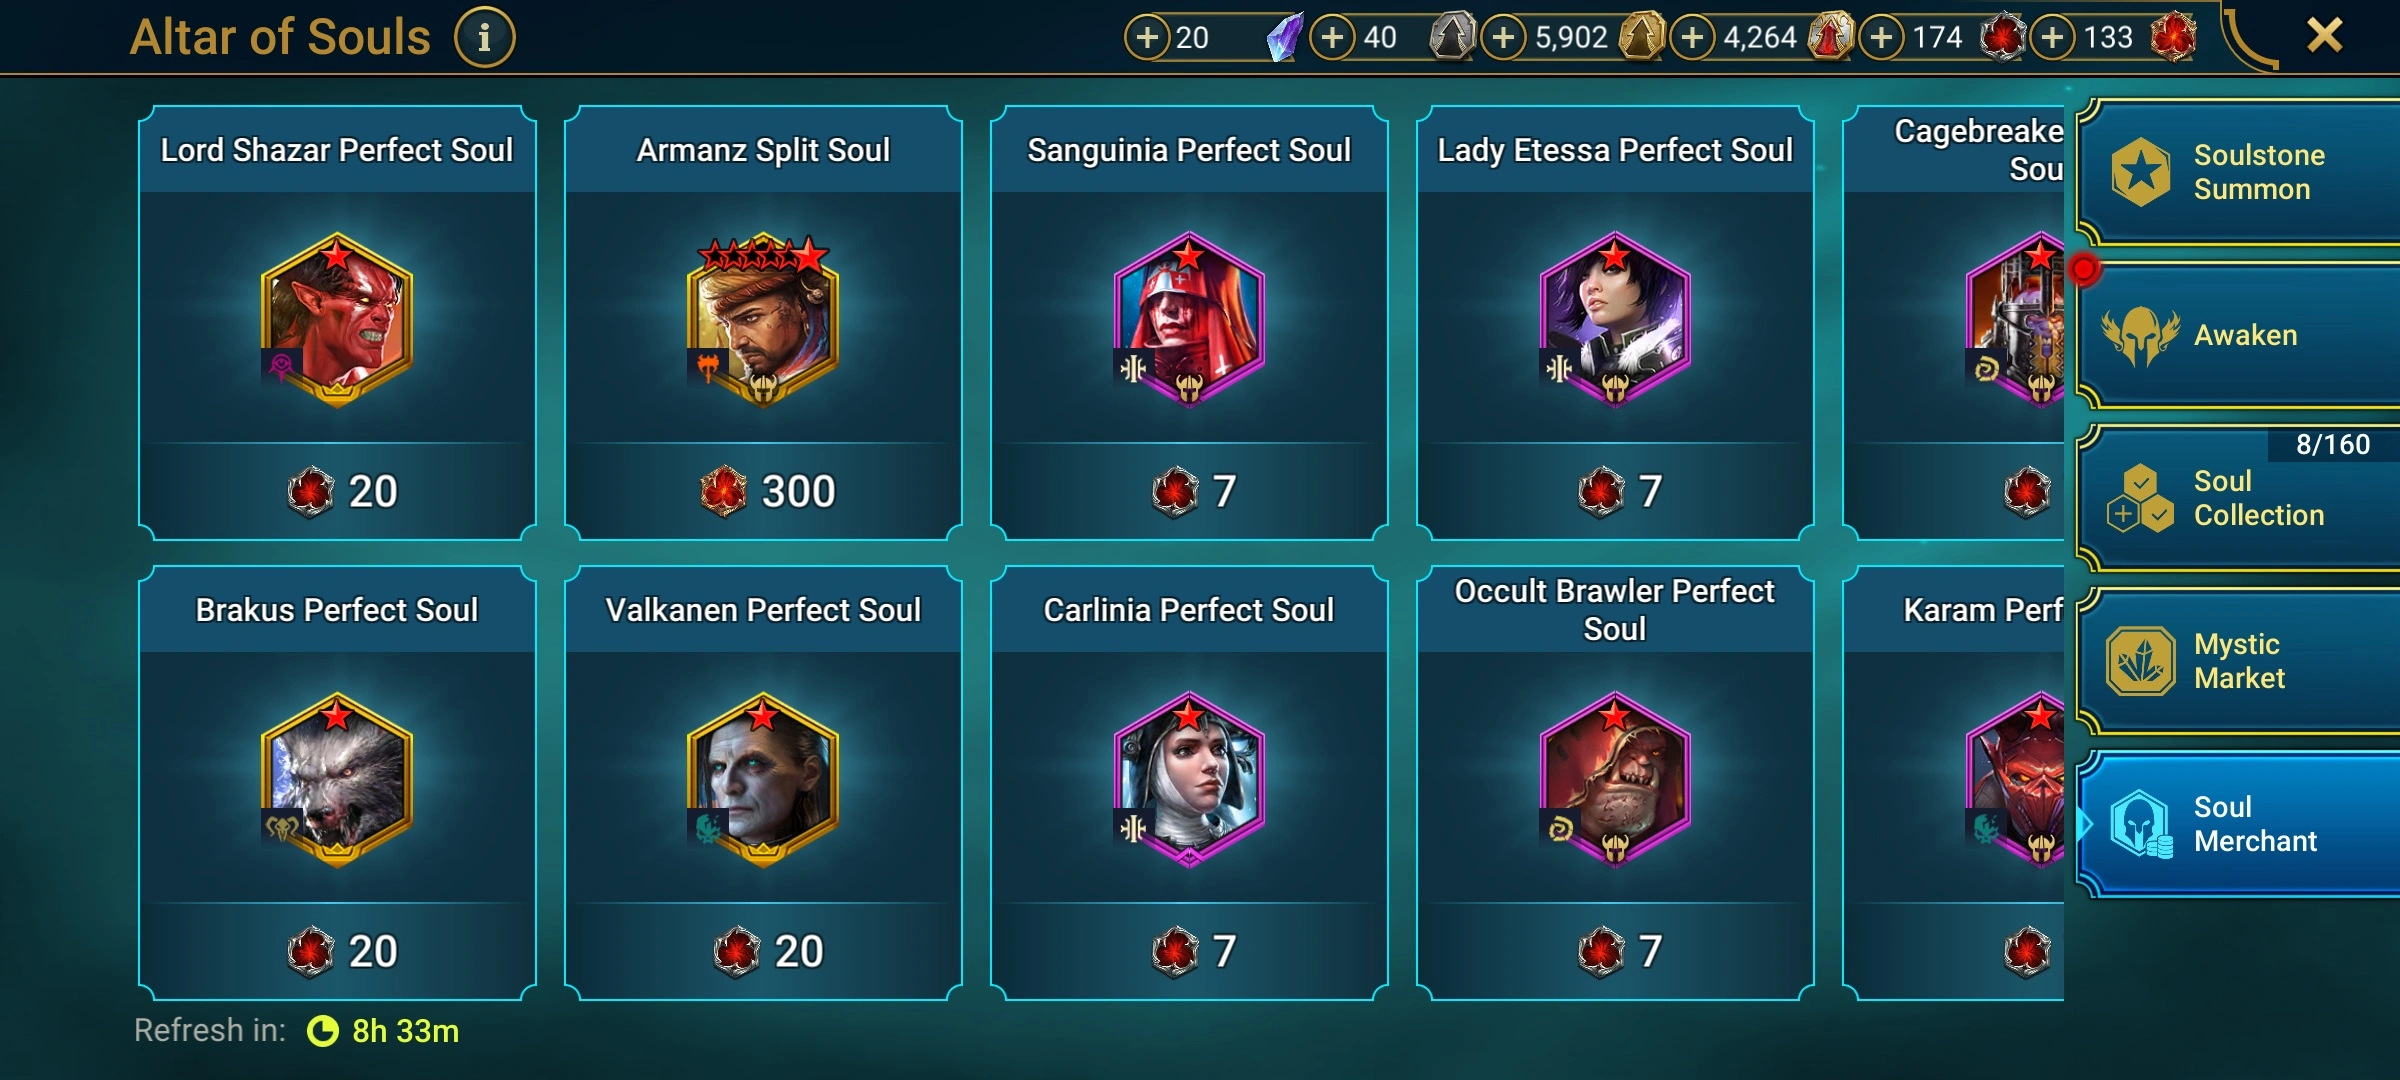Add more soul coins showing 174
Screen dimensions: 2400x1080
1881,37
